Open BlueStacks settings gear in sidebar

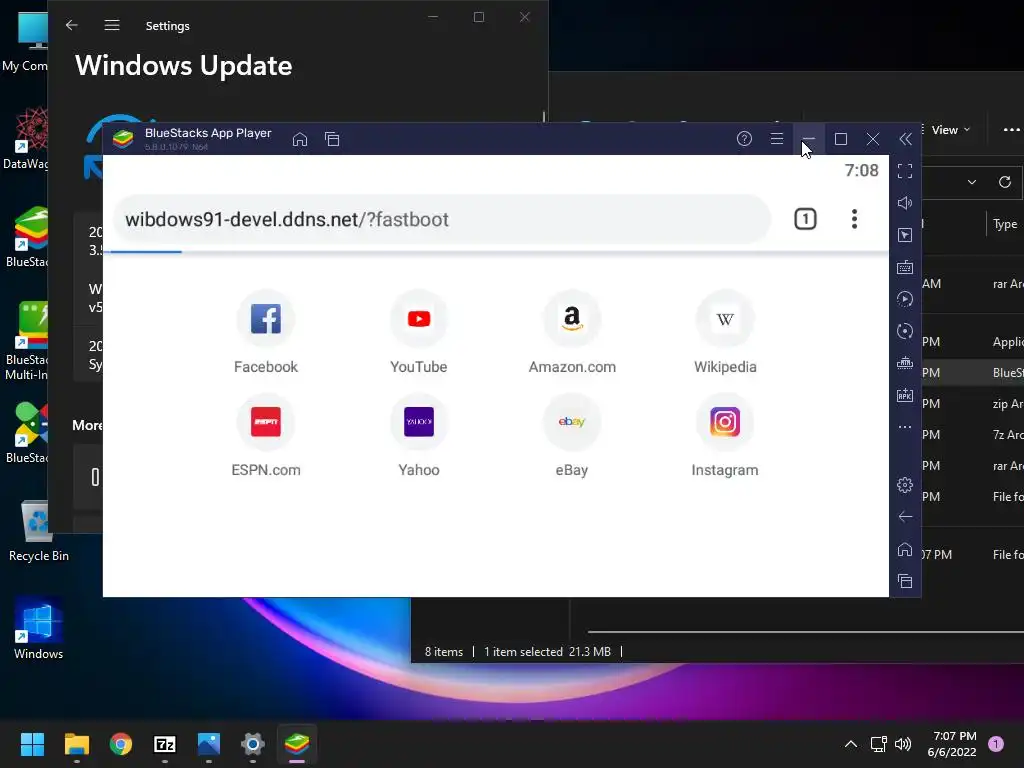(x=905, y=485)
